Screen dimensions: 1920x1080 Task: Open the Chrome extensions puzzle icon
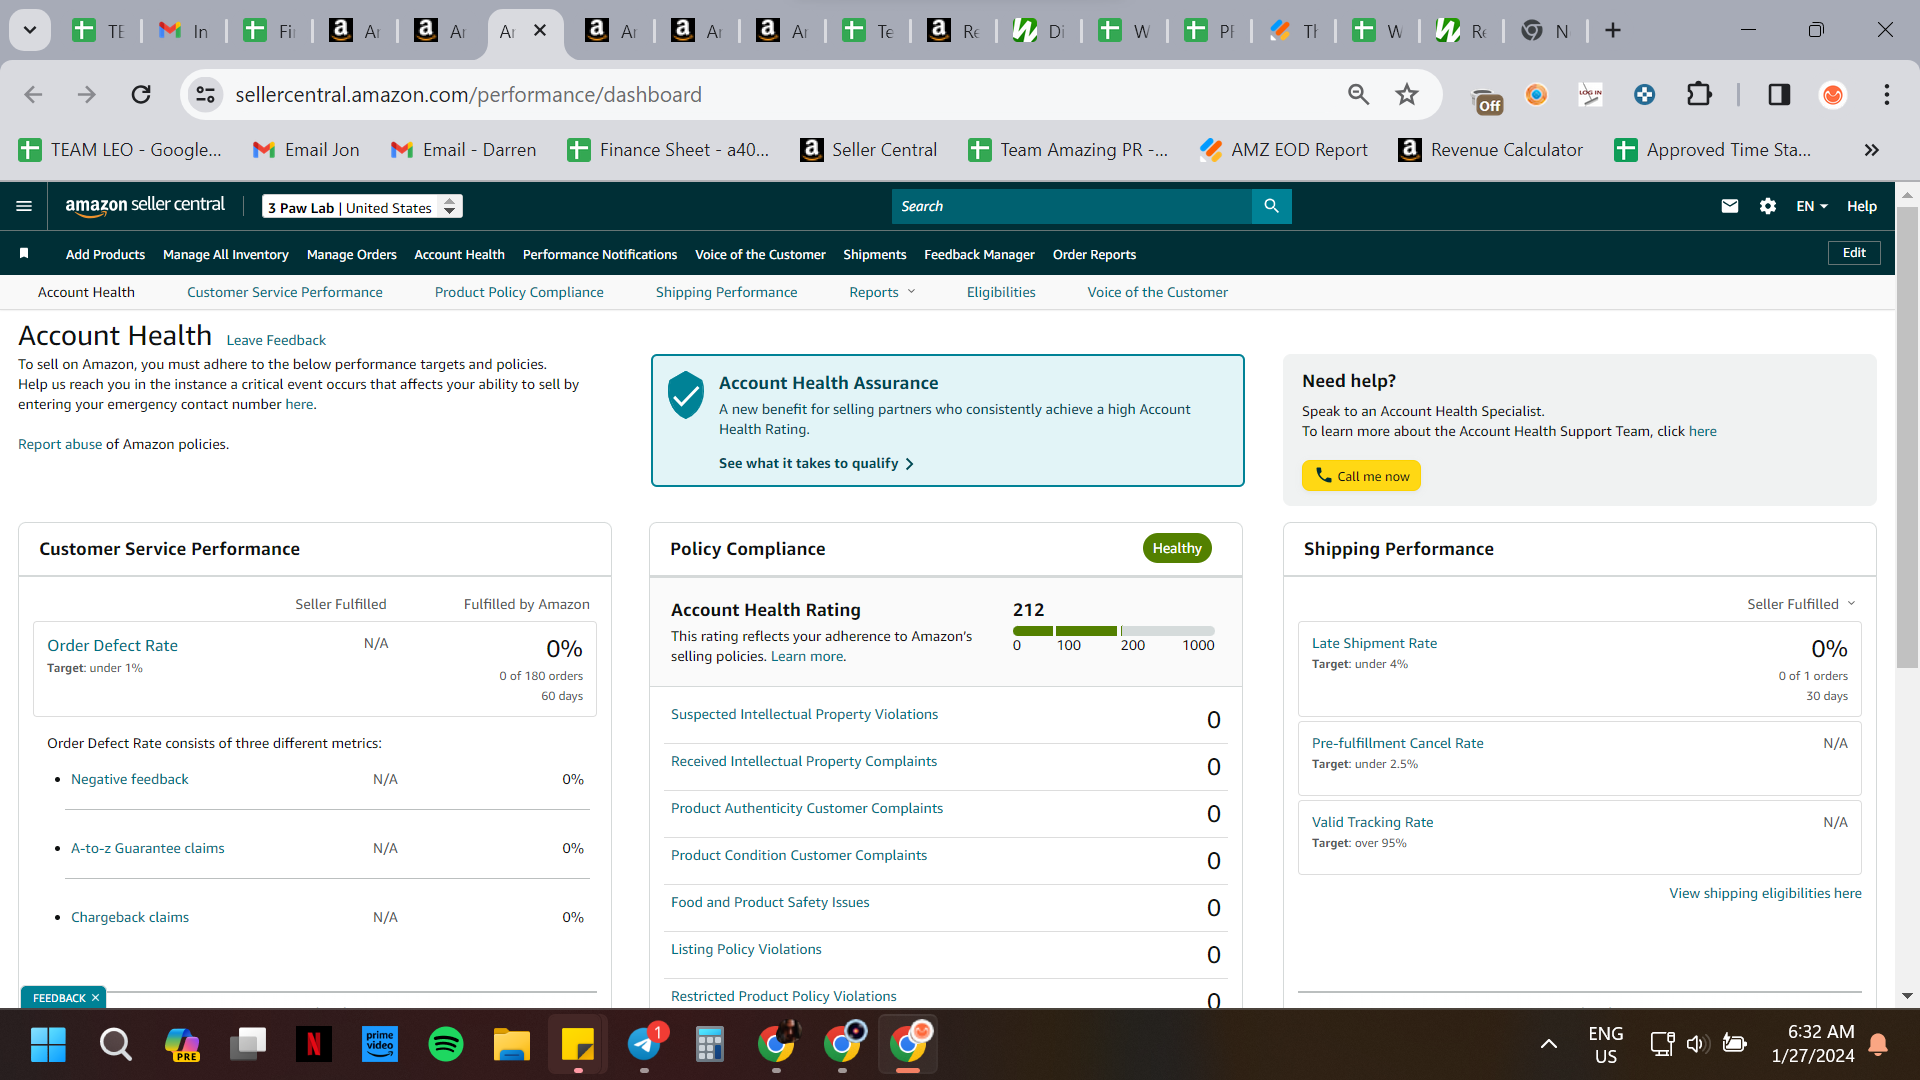point(1699,94)
